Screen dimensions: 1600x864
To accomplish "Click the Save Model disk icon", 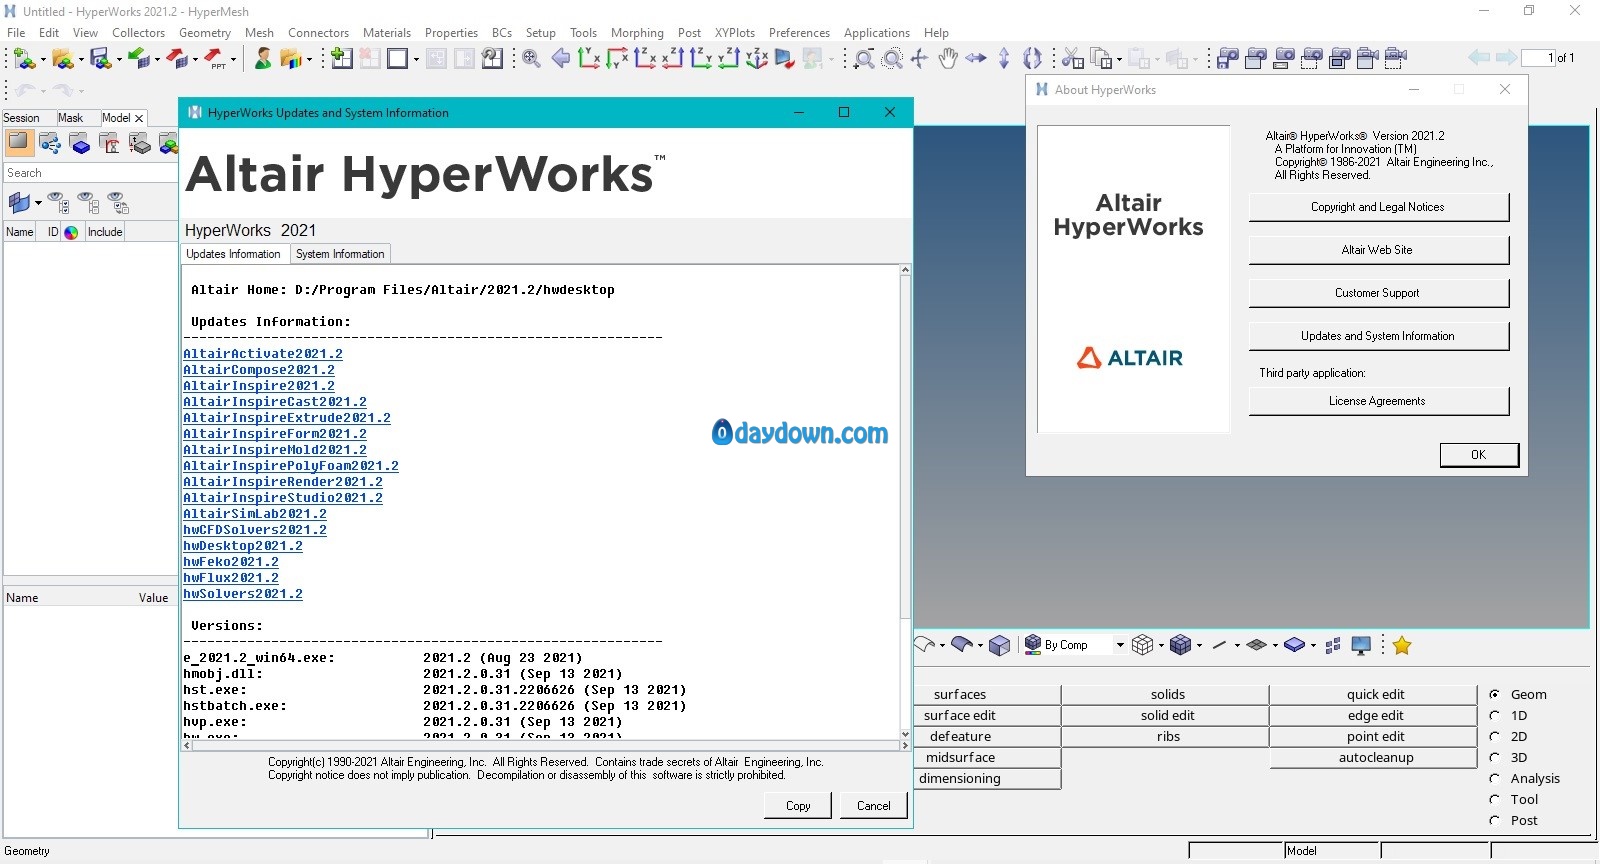I will coord(100,59).
